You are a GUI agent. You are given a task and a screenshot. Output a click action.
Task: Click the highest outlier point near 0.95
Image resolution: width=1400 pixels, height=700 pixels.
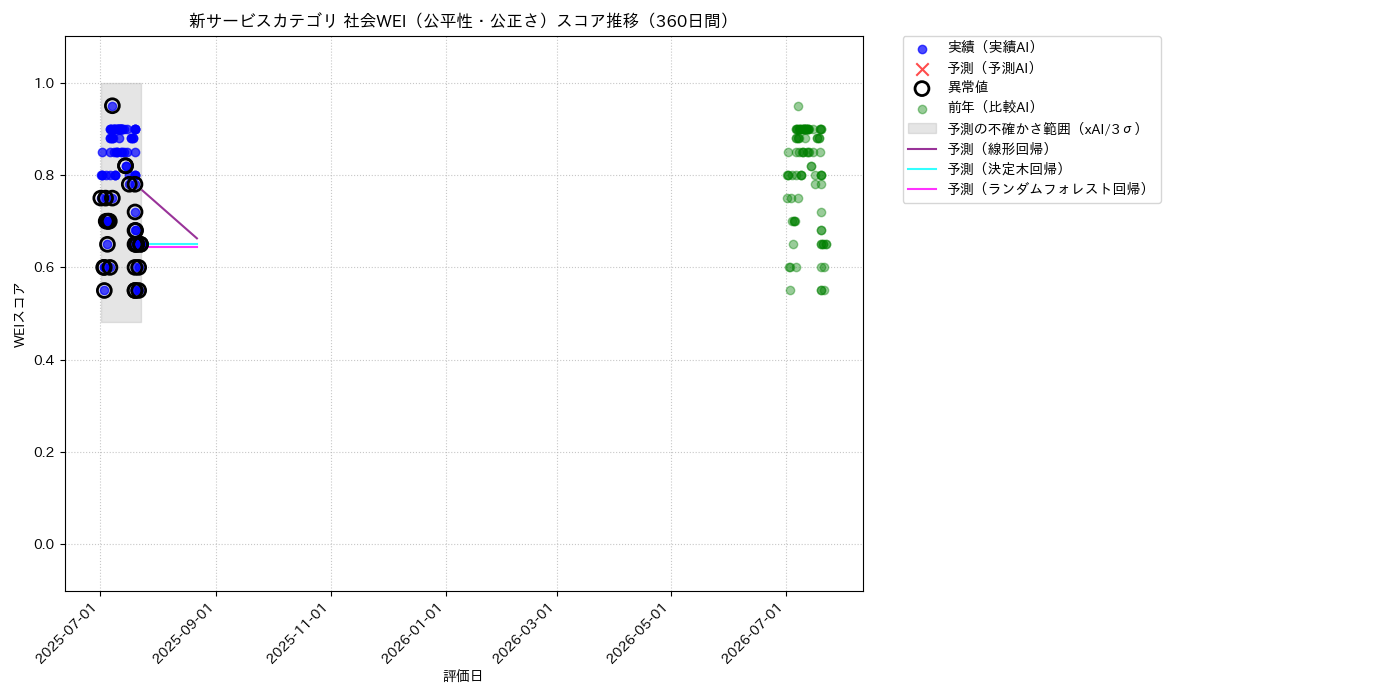[112, 106]
